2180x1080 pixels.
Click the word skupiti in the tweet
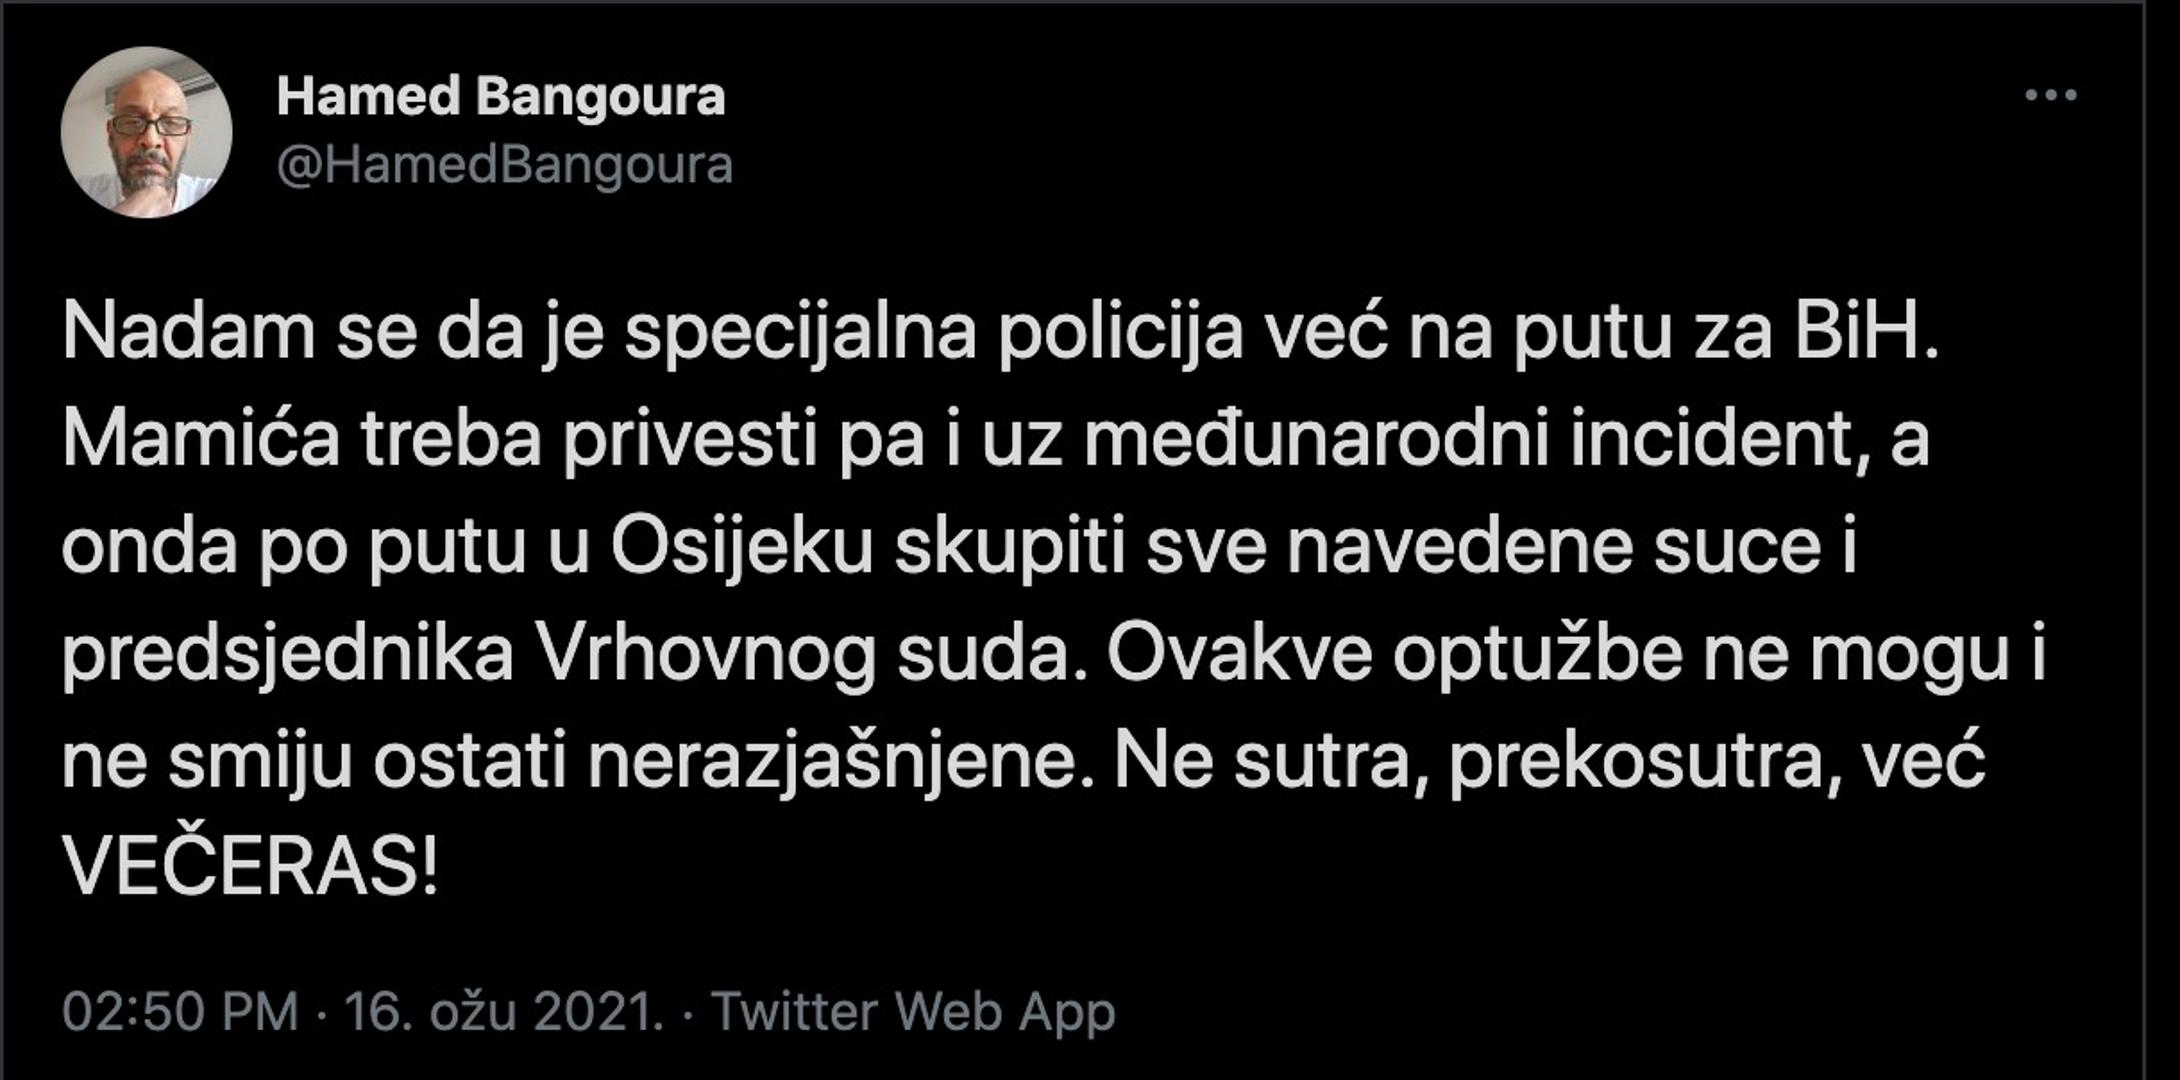point(1010,549)
